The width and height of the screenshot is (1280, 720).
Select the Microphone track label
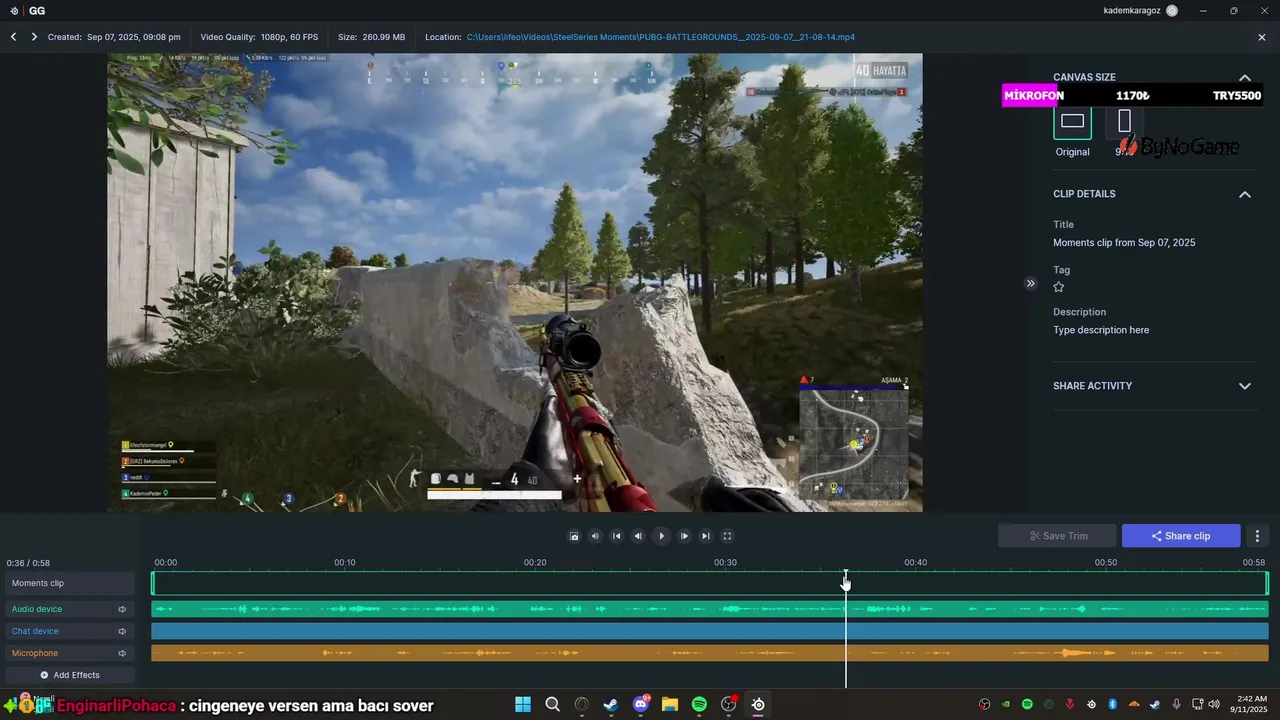(35, 653)
